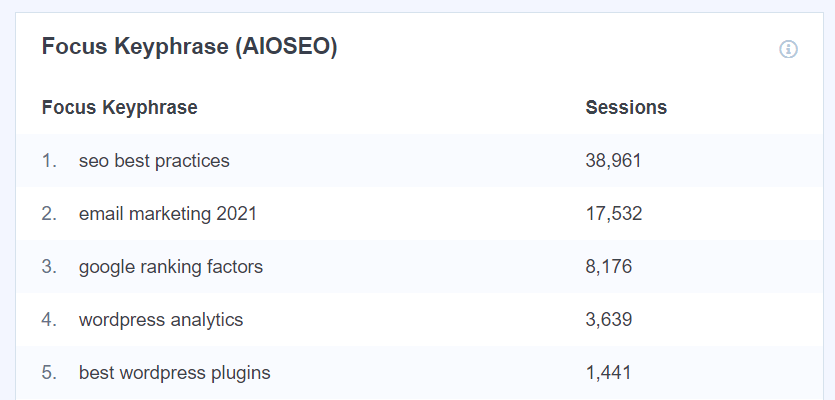835x400 pixels.
Task: Click rank number 2 in the list
Action: point(49,213)
